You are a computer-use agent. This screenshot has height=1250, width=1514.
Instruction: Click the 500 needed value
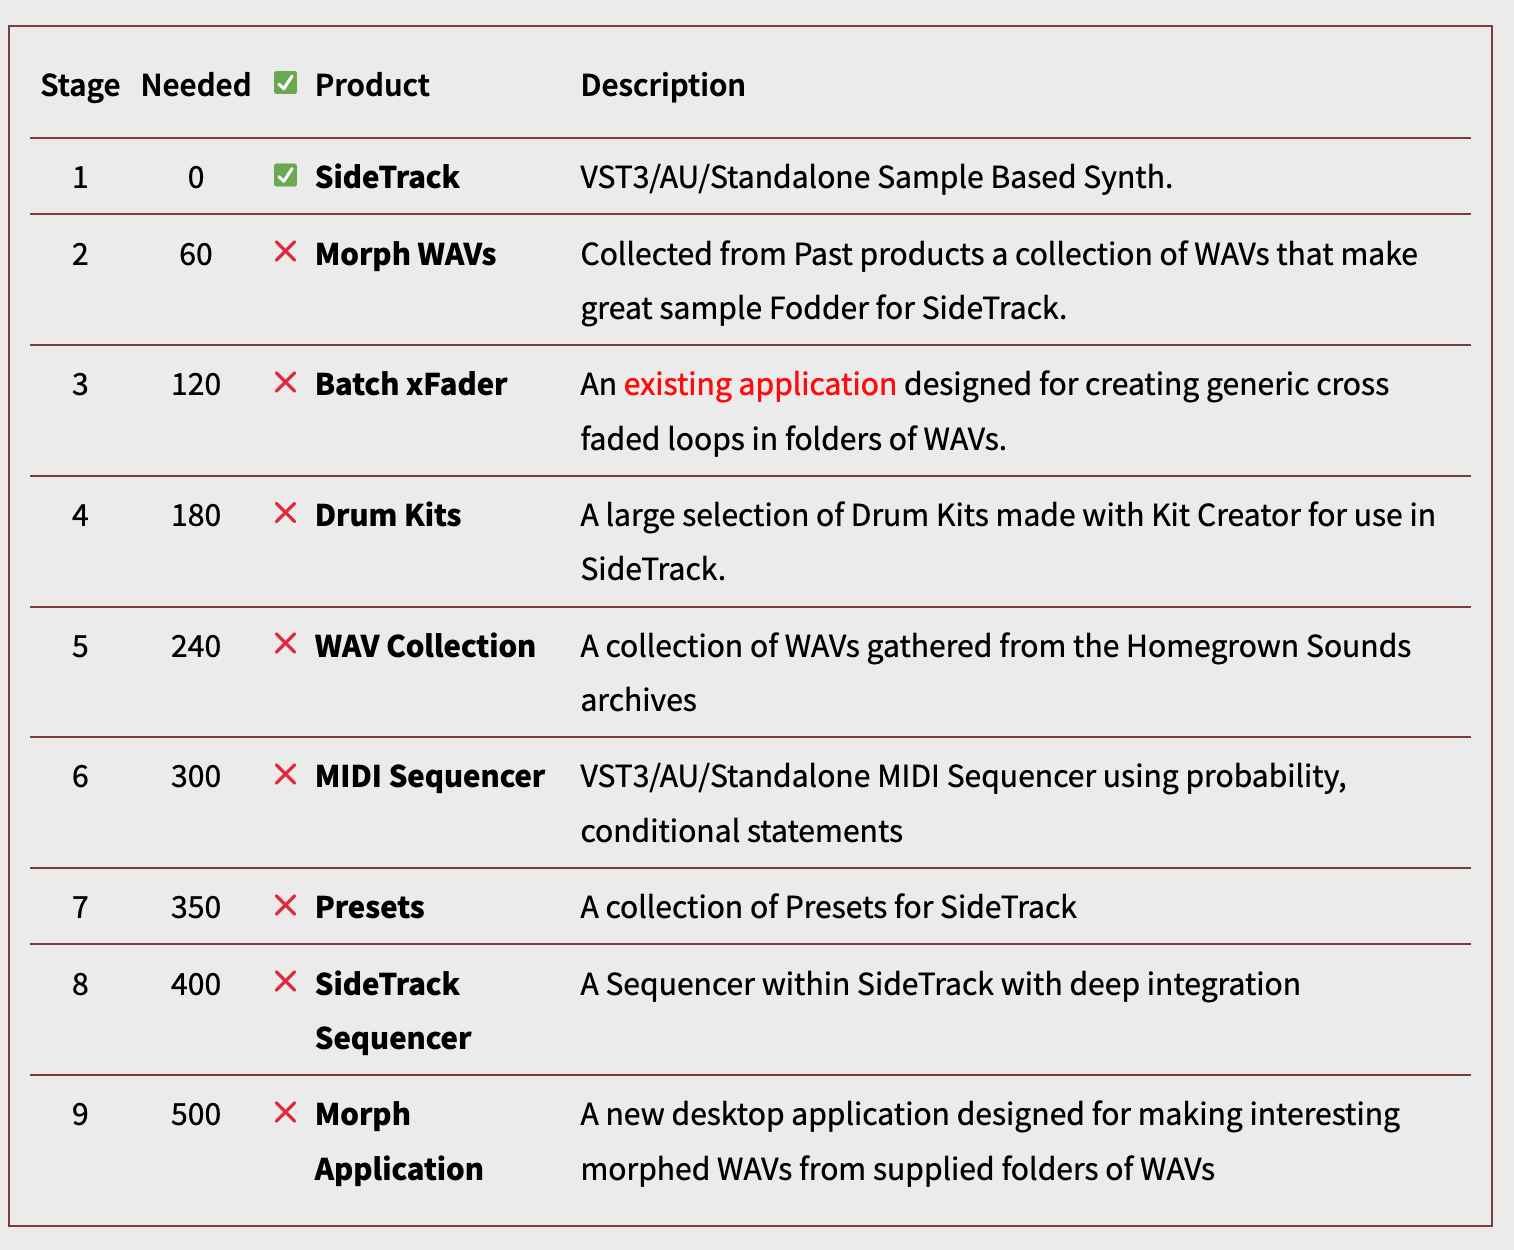click(196, 1114)
